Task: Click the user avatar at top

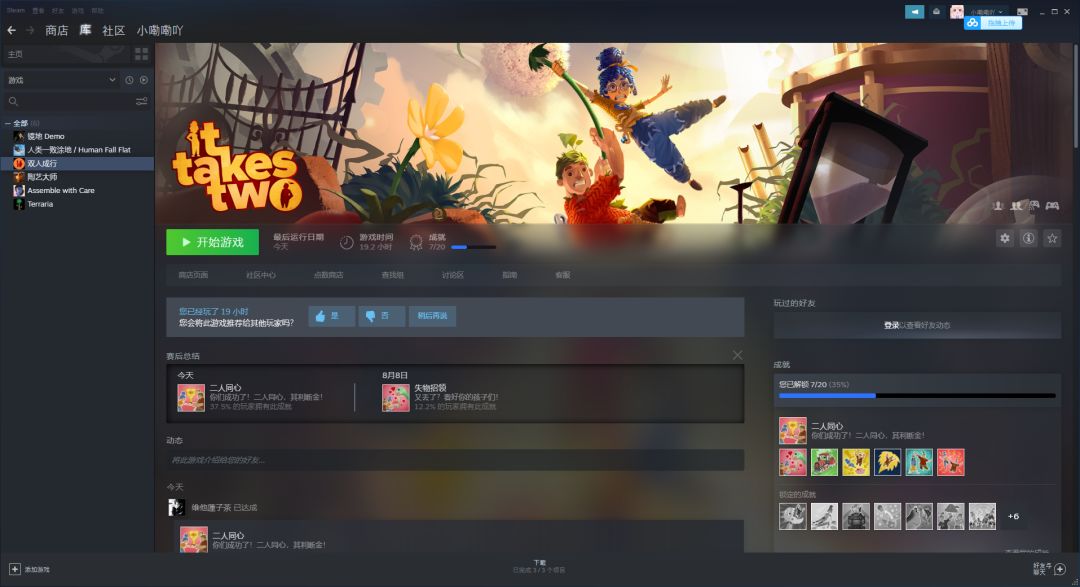Action: click(x=957, y=12)
